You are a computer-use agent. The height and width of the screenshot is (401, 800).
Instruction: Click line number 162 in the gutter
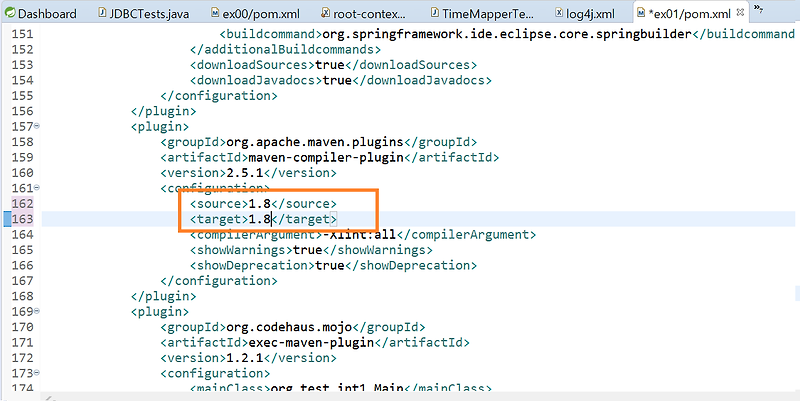click(x=22, y=204)
